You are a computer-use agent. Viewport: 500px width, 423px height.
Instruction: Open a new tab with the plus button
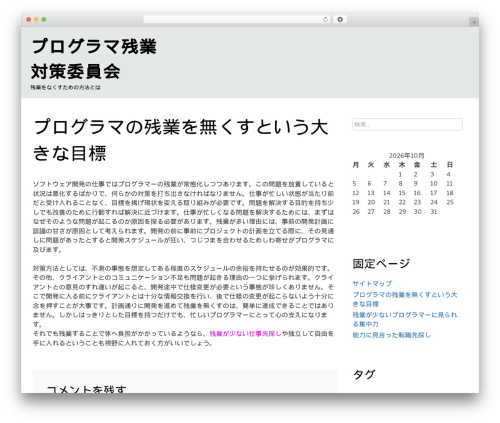(x=474, y=22)
